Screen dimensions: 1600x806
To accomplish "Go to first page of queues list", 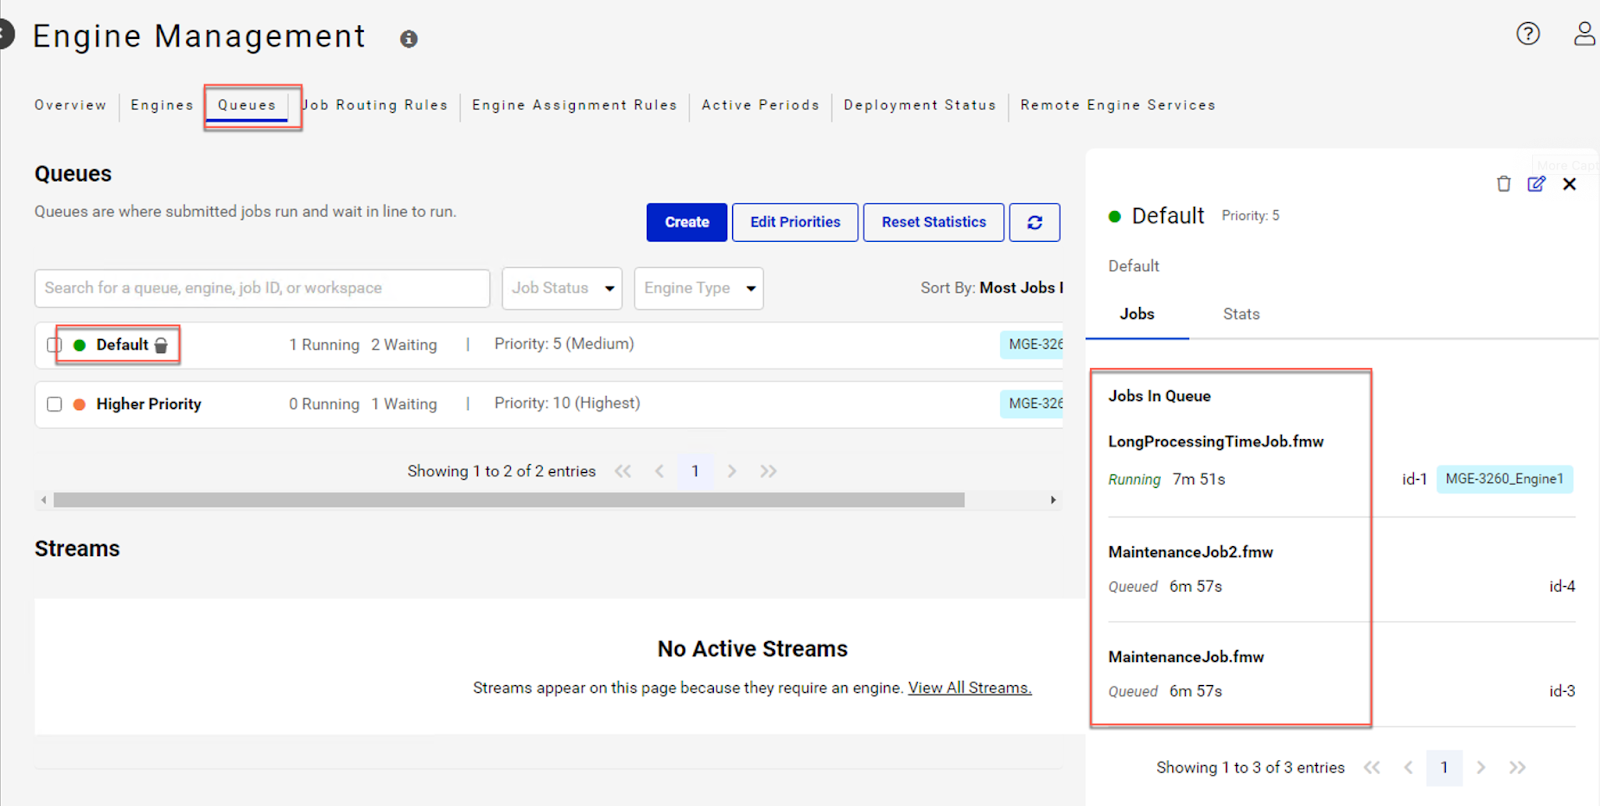I will pos(623,471).
